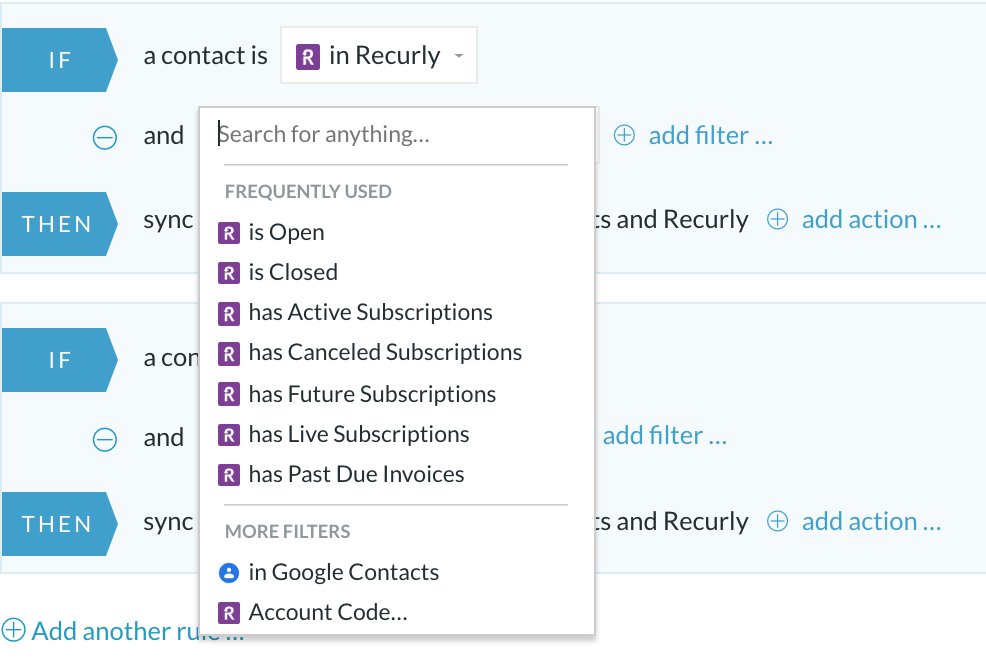Screen dimensions: 986x662
Task: Remove first rule's filter with minus icon
Action: tap(105, 137)
